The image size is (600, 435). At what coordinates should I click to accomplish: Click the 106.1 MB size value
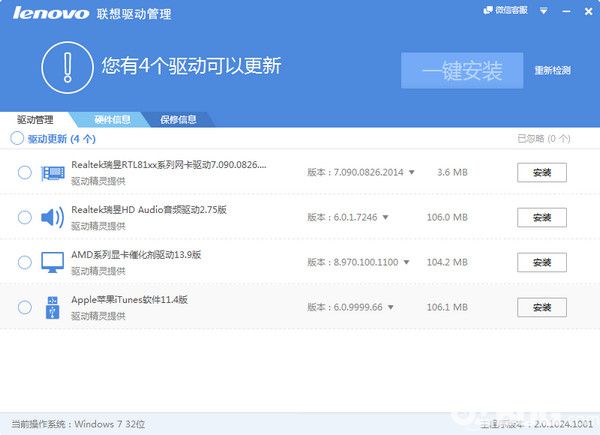click(447, 307)
